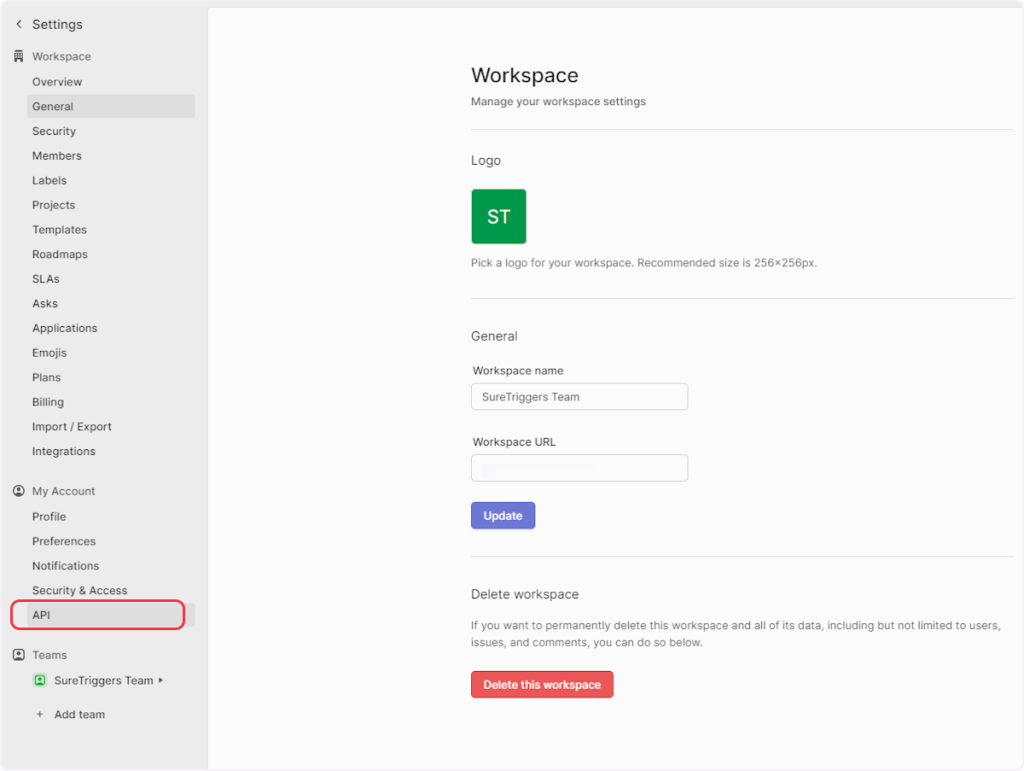Open Billing settings
Viewport: 1024px width, 771px height.
coord(48,402)
